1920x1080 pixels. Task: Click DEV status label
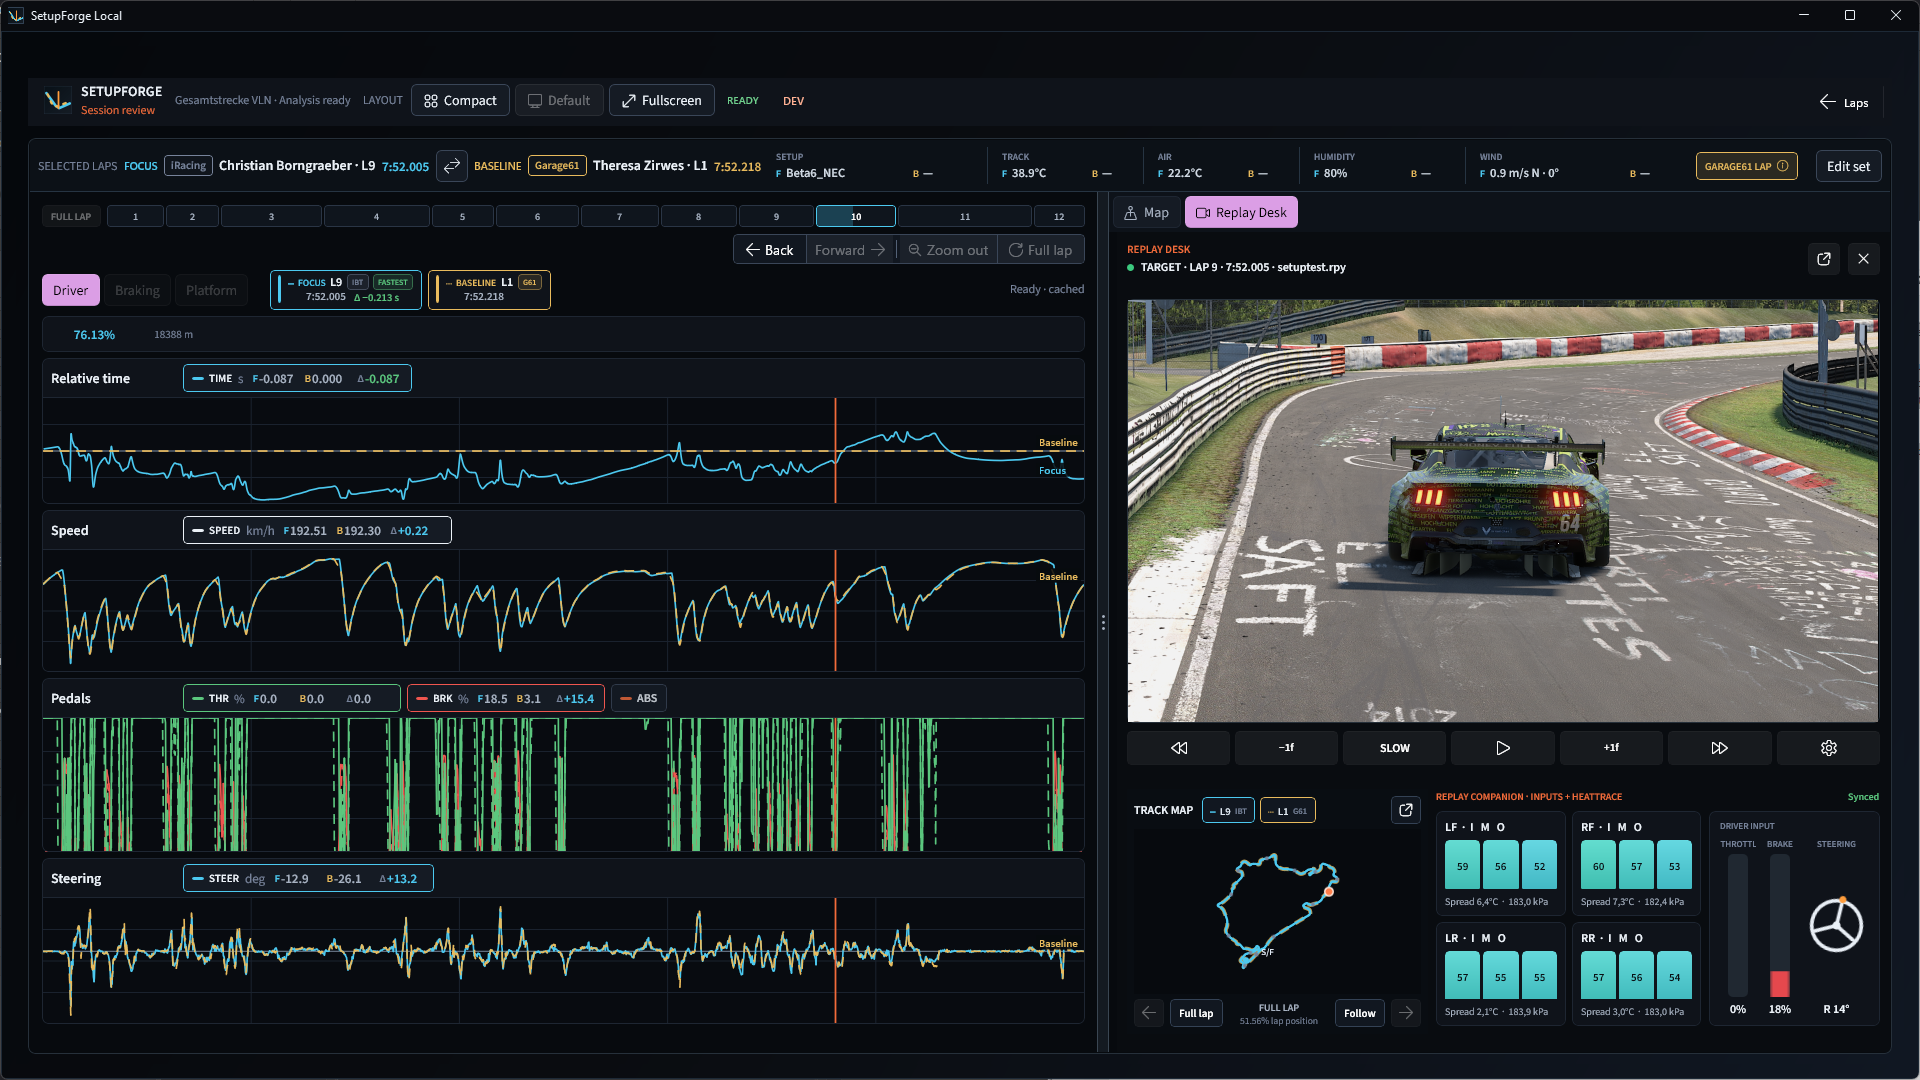793,101
